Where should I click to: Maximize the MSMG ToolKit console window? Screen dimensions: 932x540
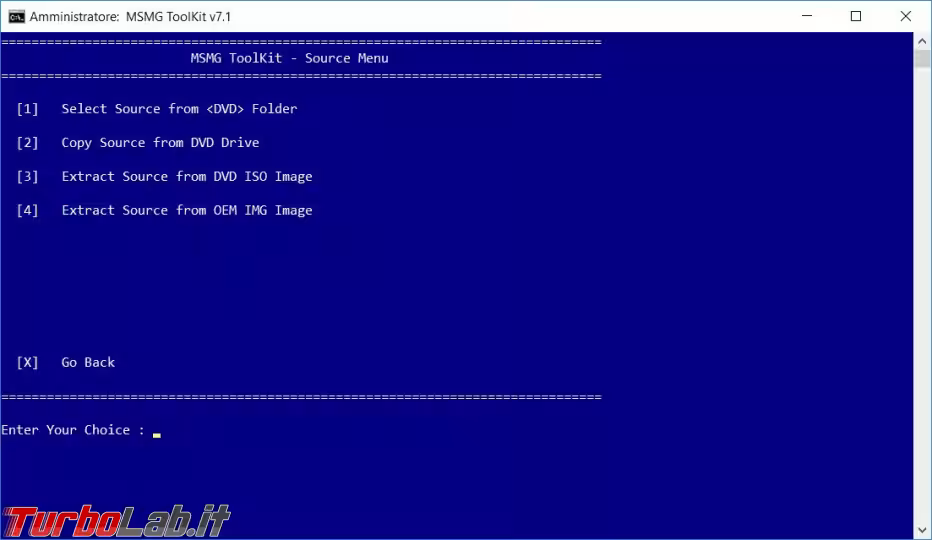856,16
